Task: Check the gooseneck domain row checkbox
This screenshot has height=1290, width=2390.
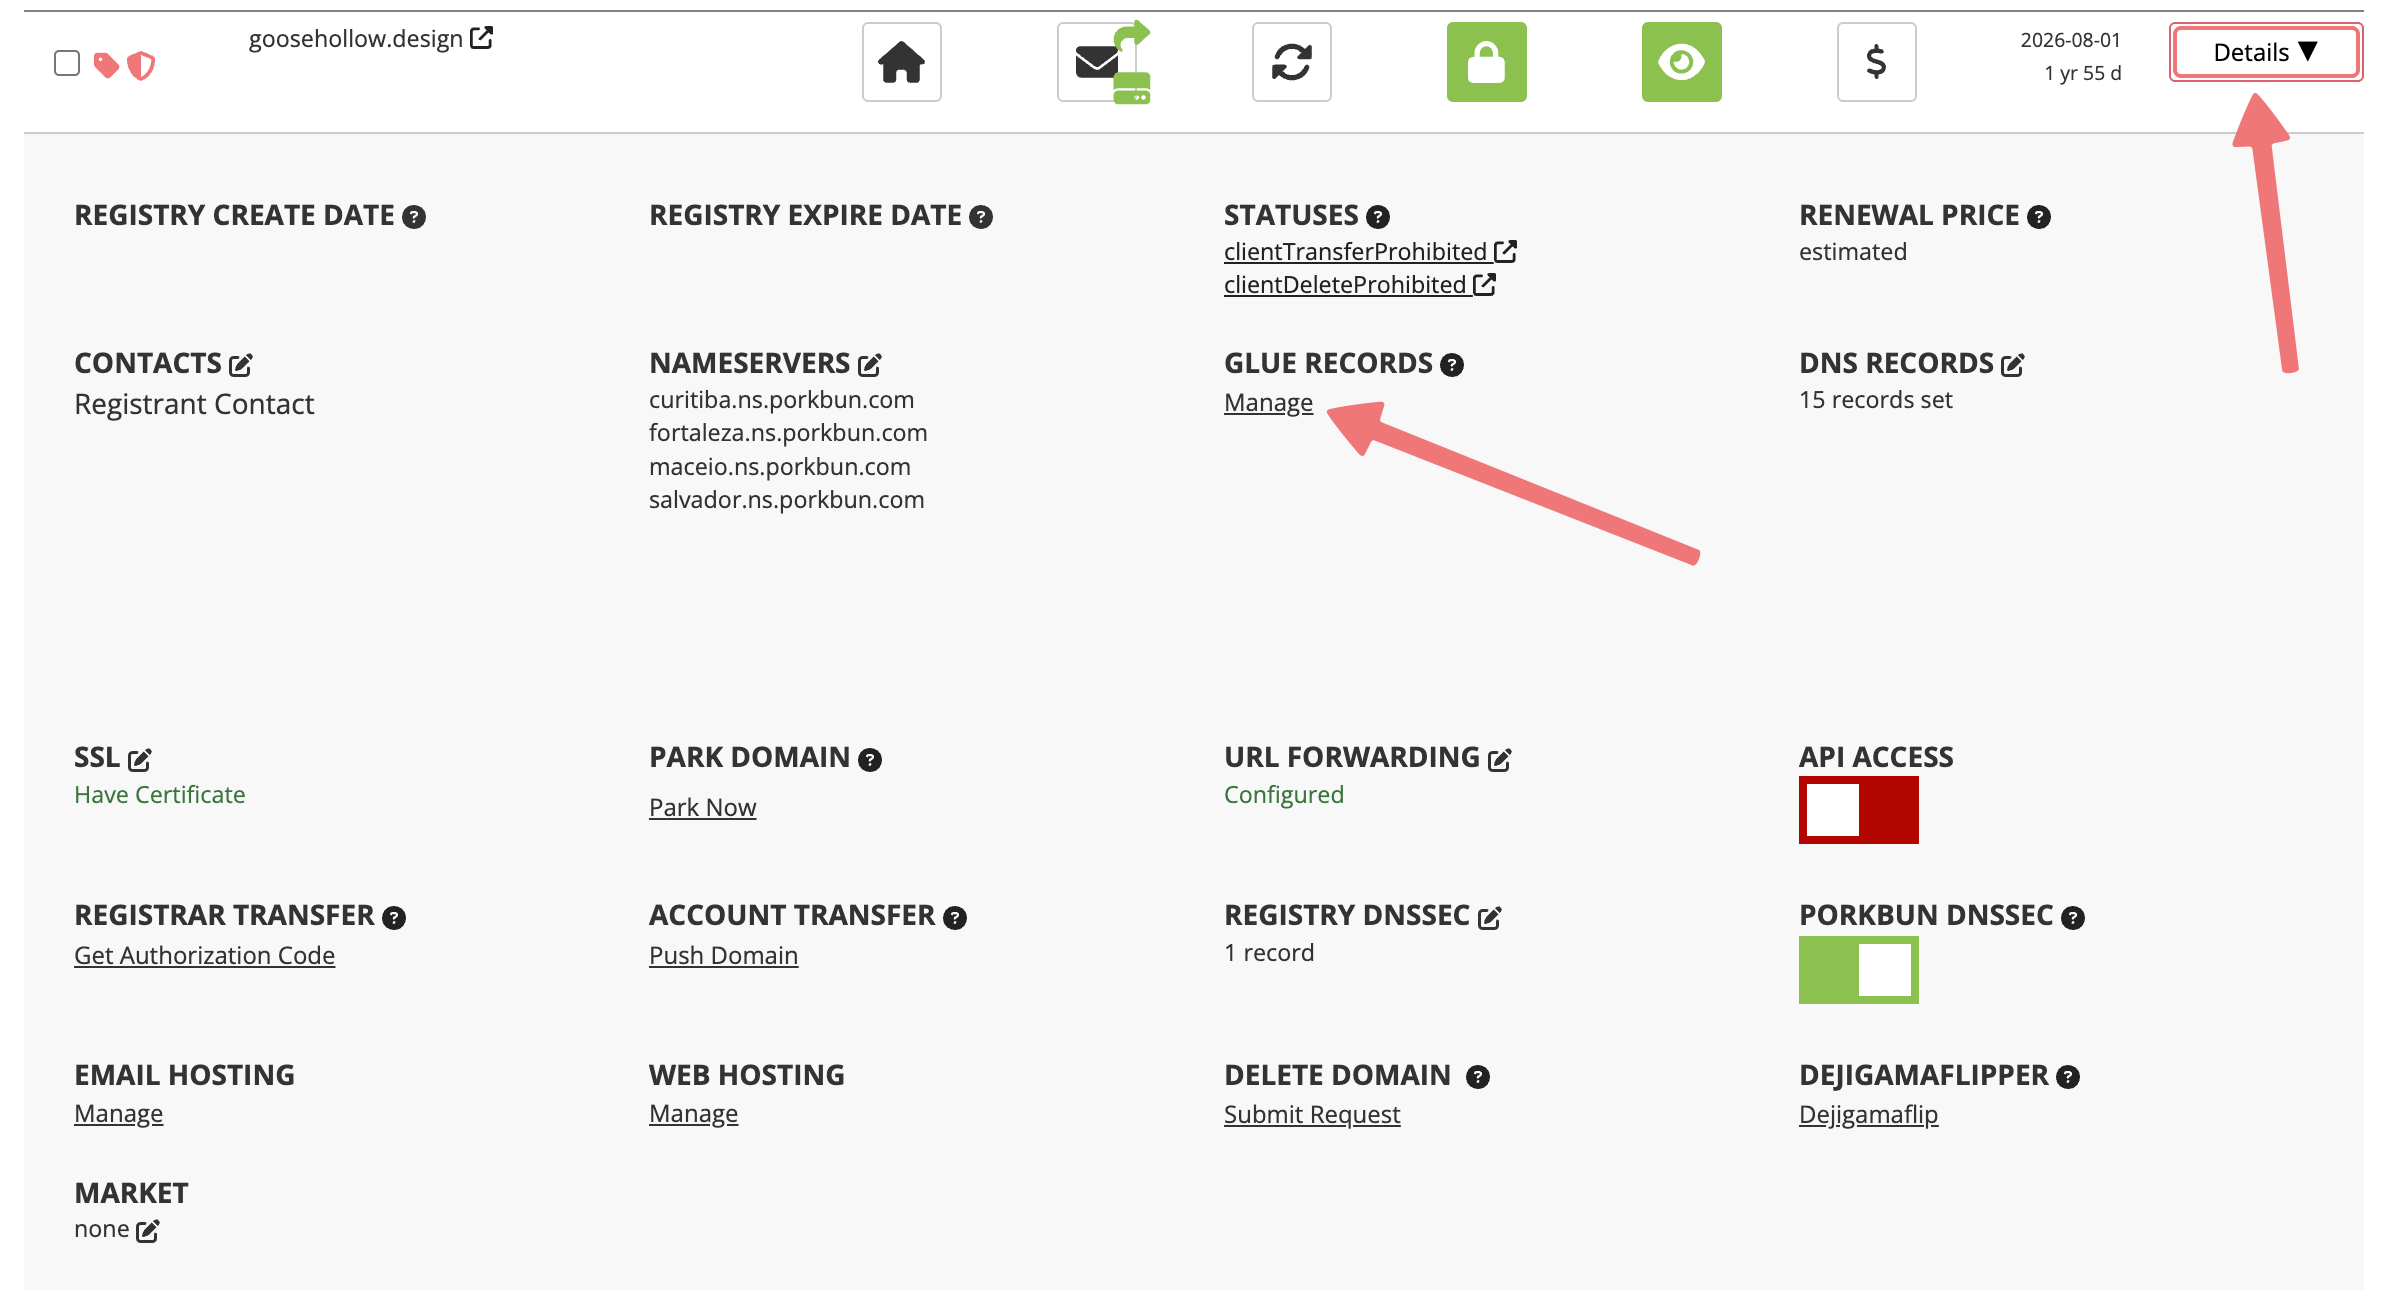Action: 67,63
